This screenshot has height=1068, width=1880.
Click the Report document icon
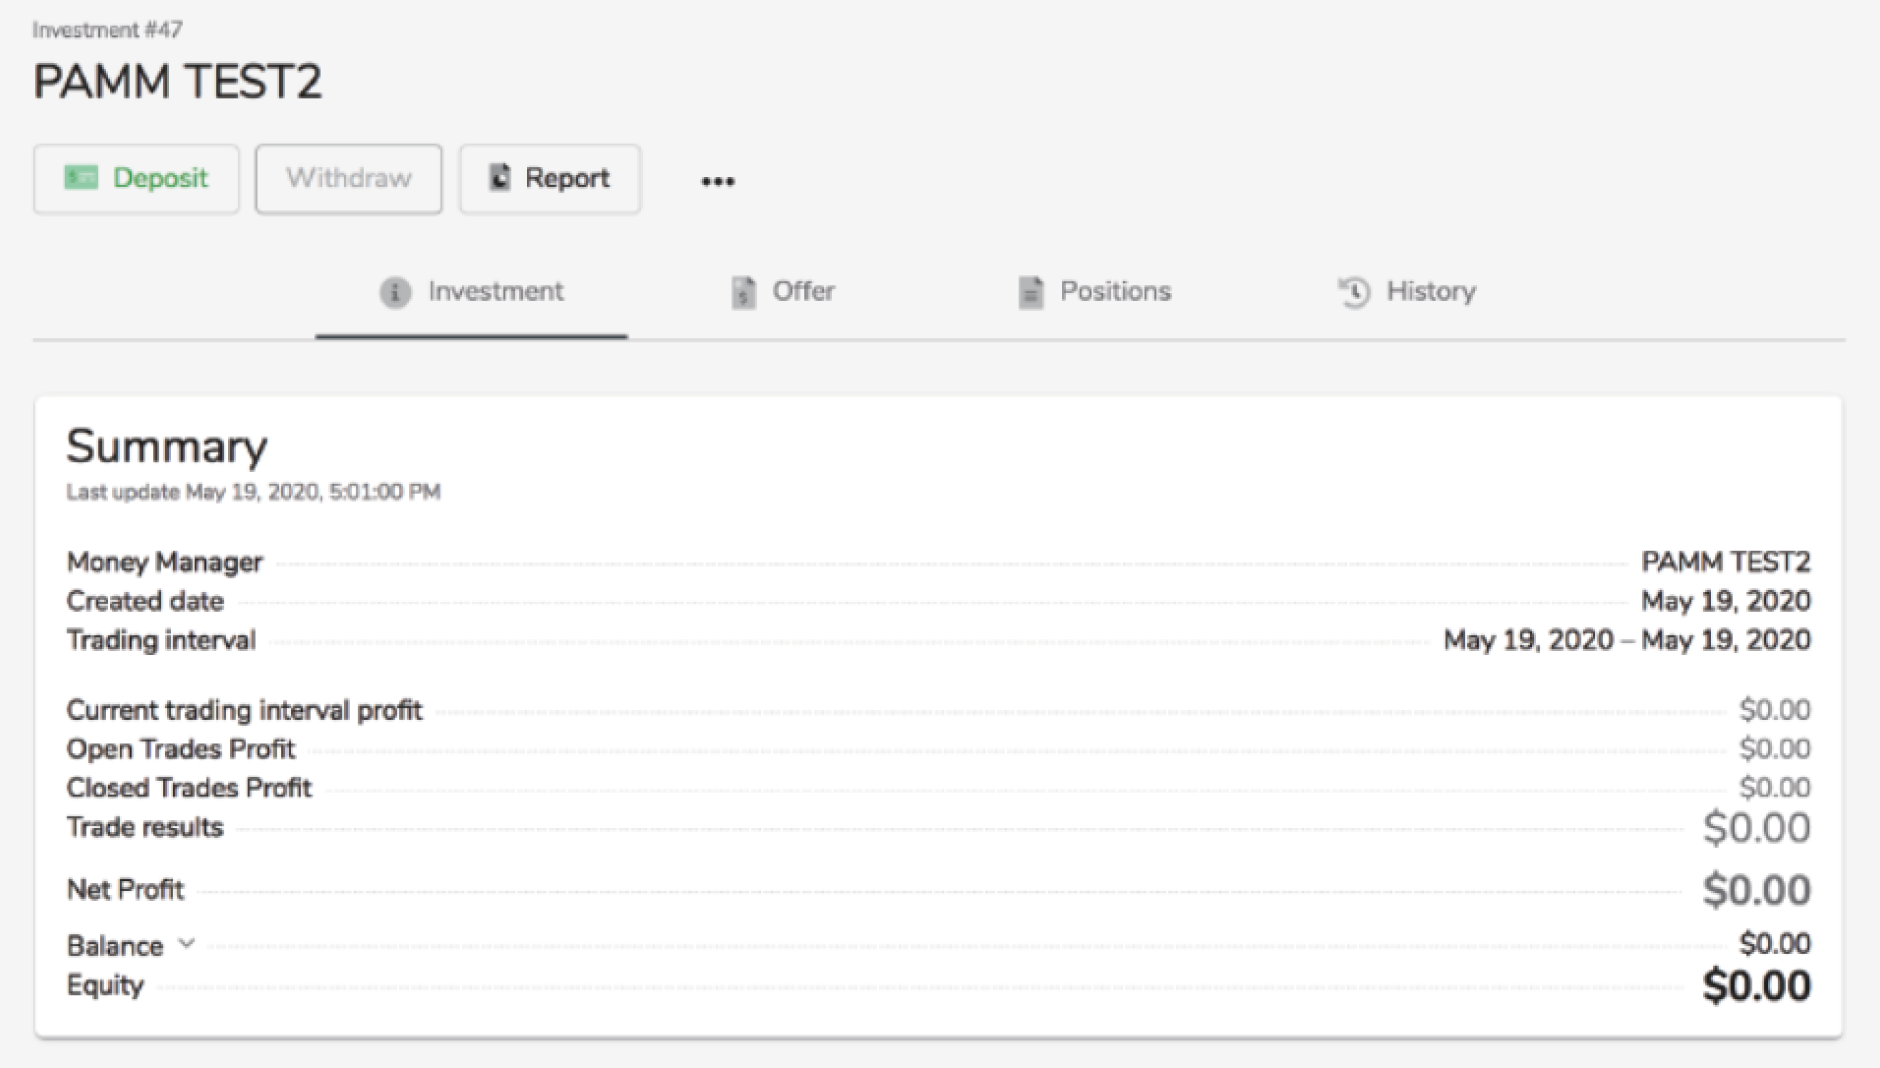[x=499, y=178]
